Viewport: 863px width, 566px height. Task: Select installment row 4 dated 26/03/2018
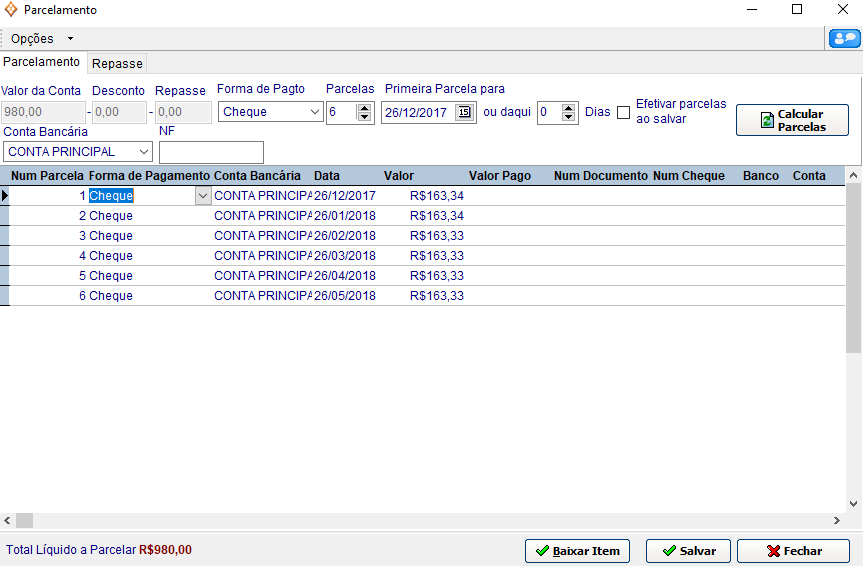(344, 256)
